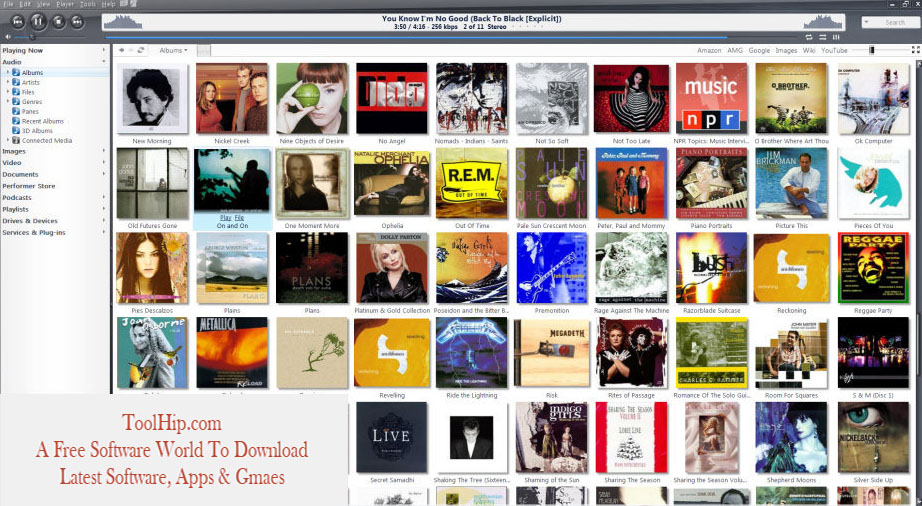Go forward with the right arrow icon

pos(131,51)
